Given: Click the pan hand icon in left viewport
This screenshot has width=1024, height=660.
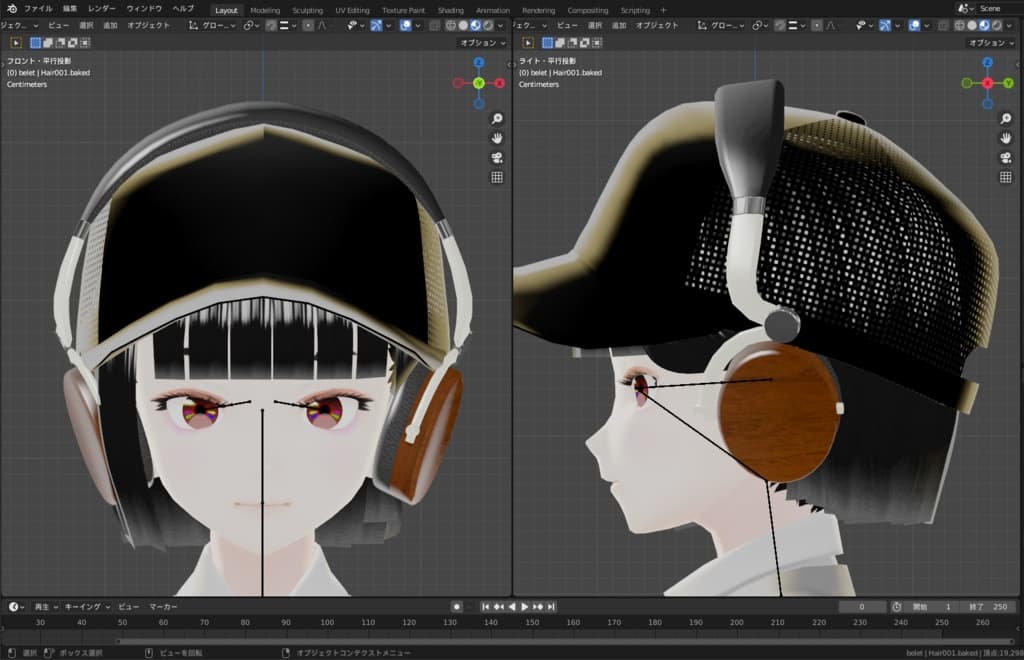Looking at the screenshot, I should [497, 138].
